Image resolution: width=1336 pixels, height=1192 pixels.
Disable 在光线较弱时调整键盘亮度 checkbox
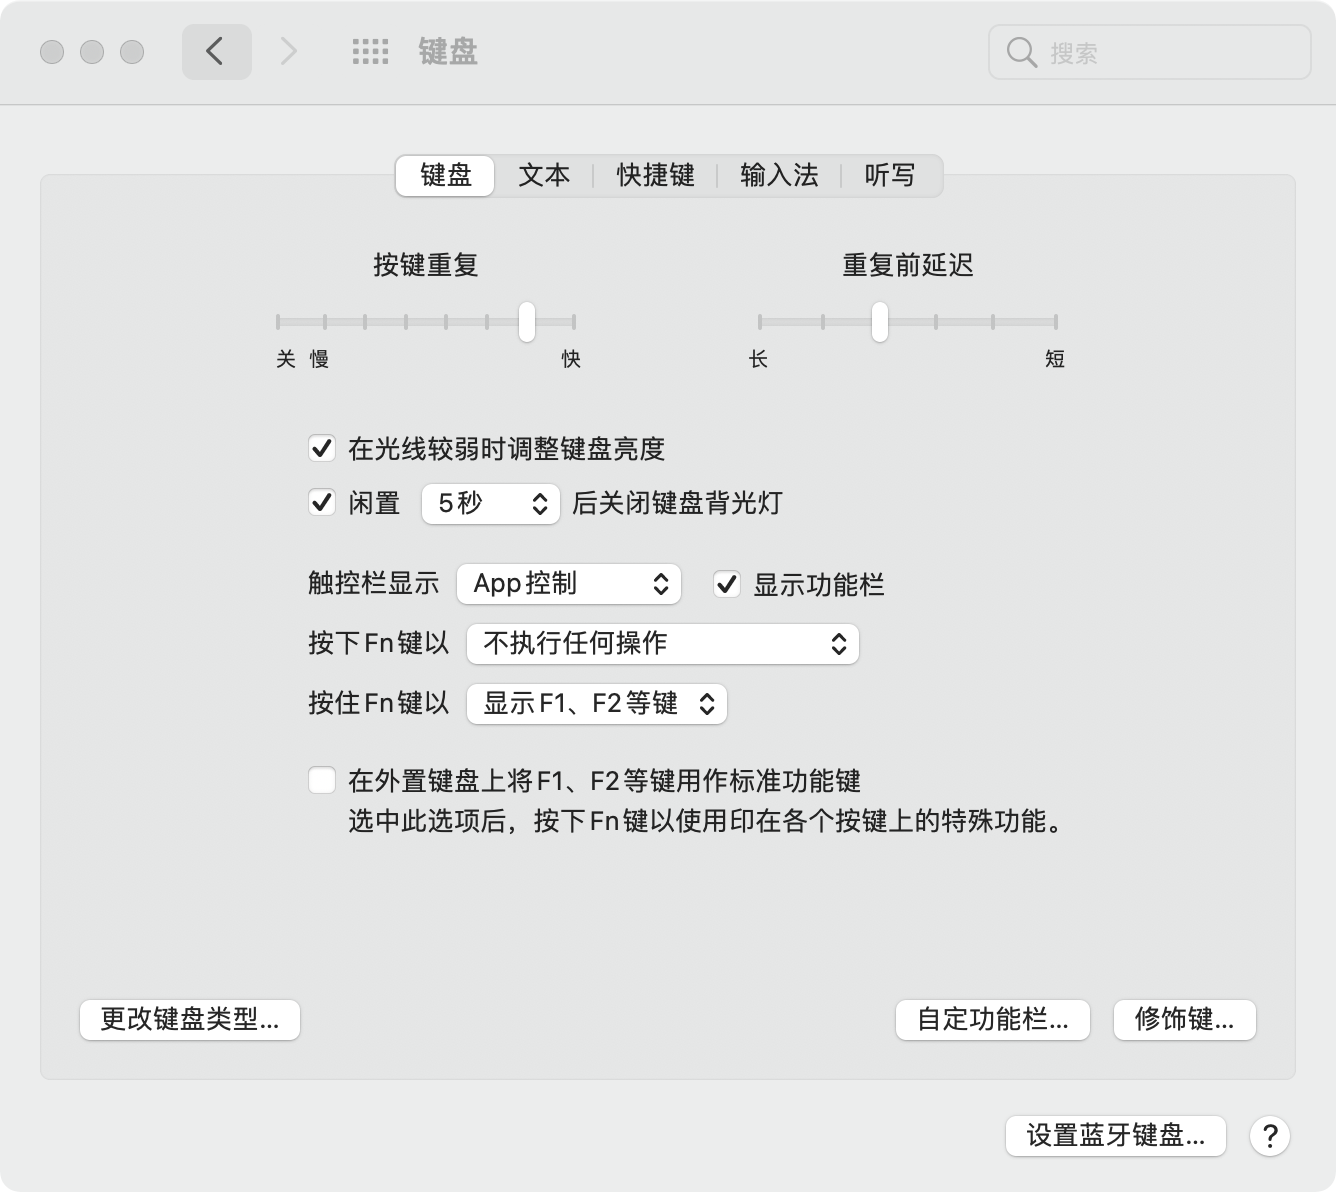pos(321,450)
